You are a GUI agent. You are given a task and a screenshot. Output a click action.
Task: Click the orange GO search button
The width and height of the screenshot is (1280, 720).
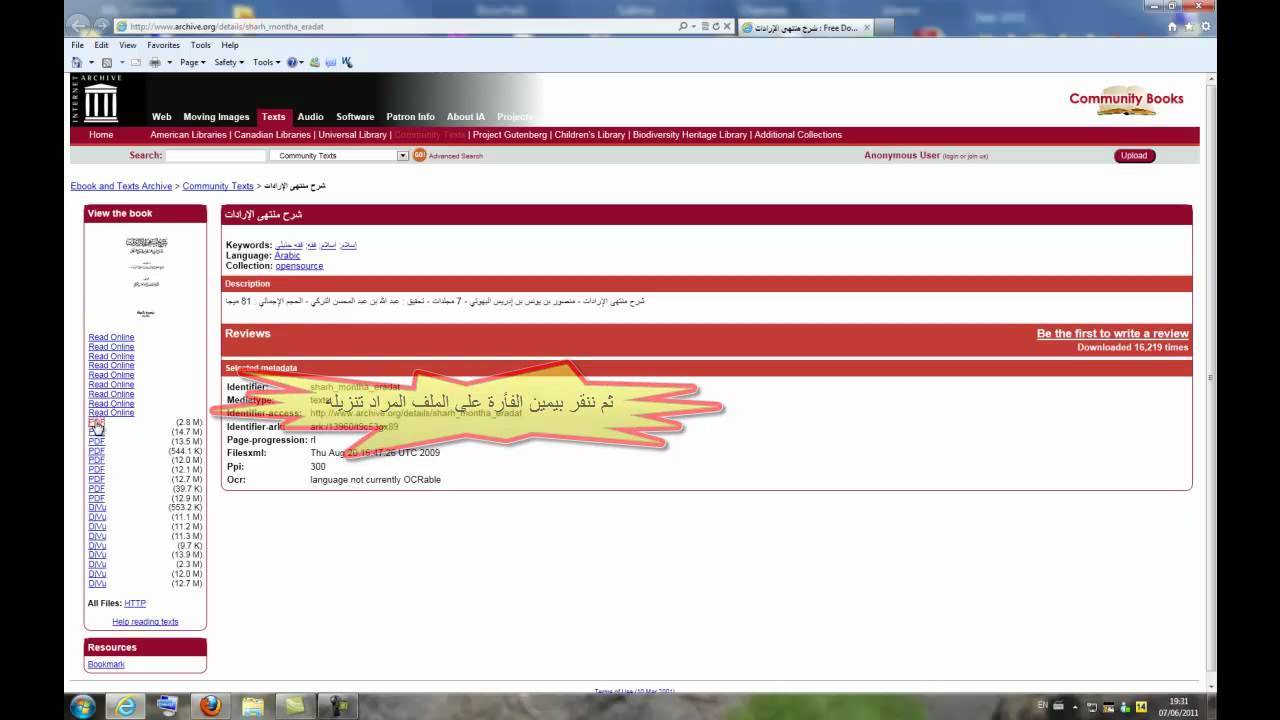pos(420,155)
